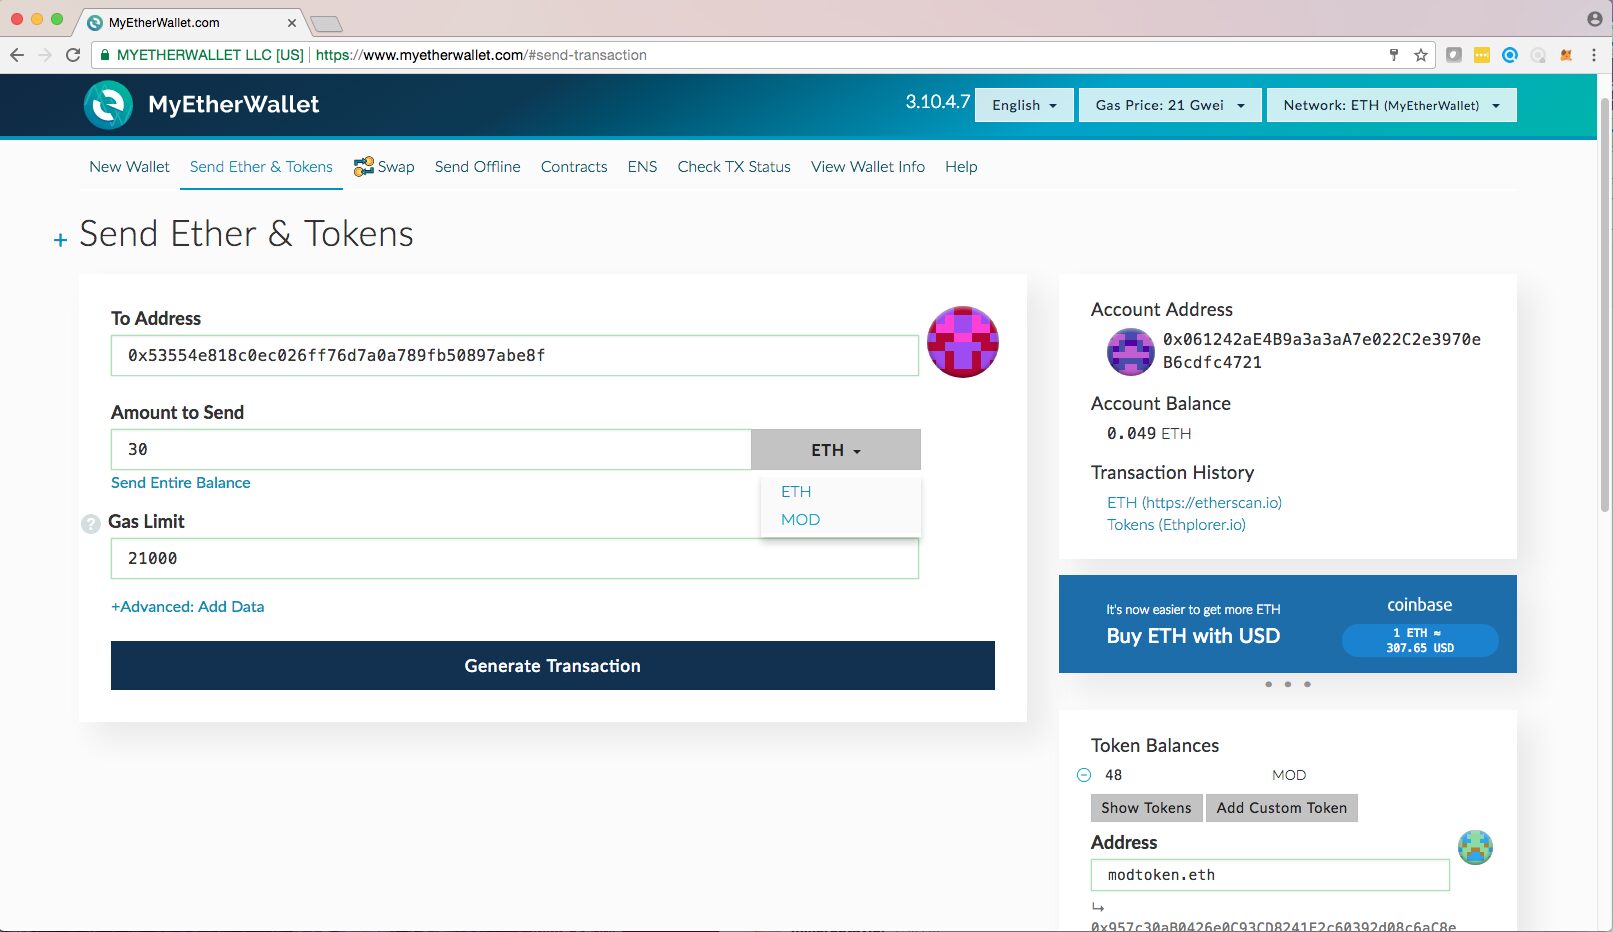This screenshot has width=1613, height=932.
Task: Close the MyEtherWallet.com browser tab
Action: (292, 22)
